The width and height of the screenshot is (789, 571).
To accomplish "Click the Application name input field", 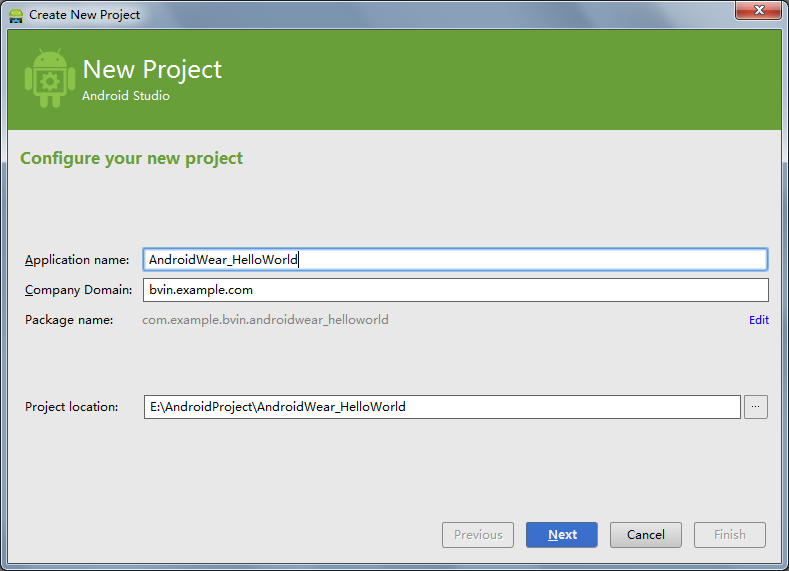I will 455,260.
